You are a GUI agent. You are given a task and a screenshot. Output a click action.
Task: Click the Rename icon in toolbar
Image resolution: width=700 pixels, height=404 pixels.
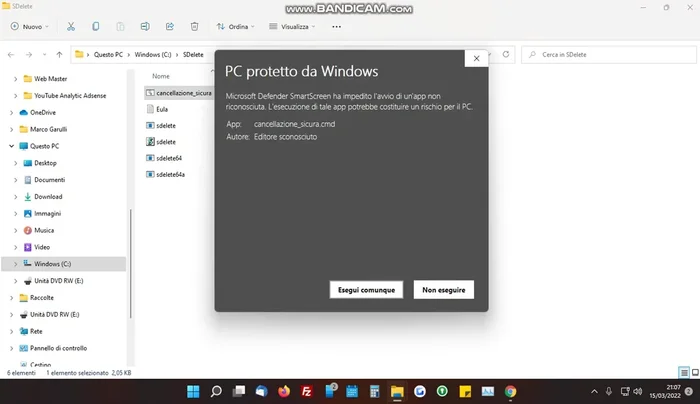click(x=145, y=26)
